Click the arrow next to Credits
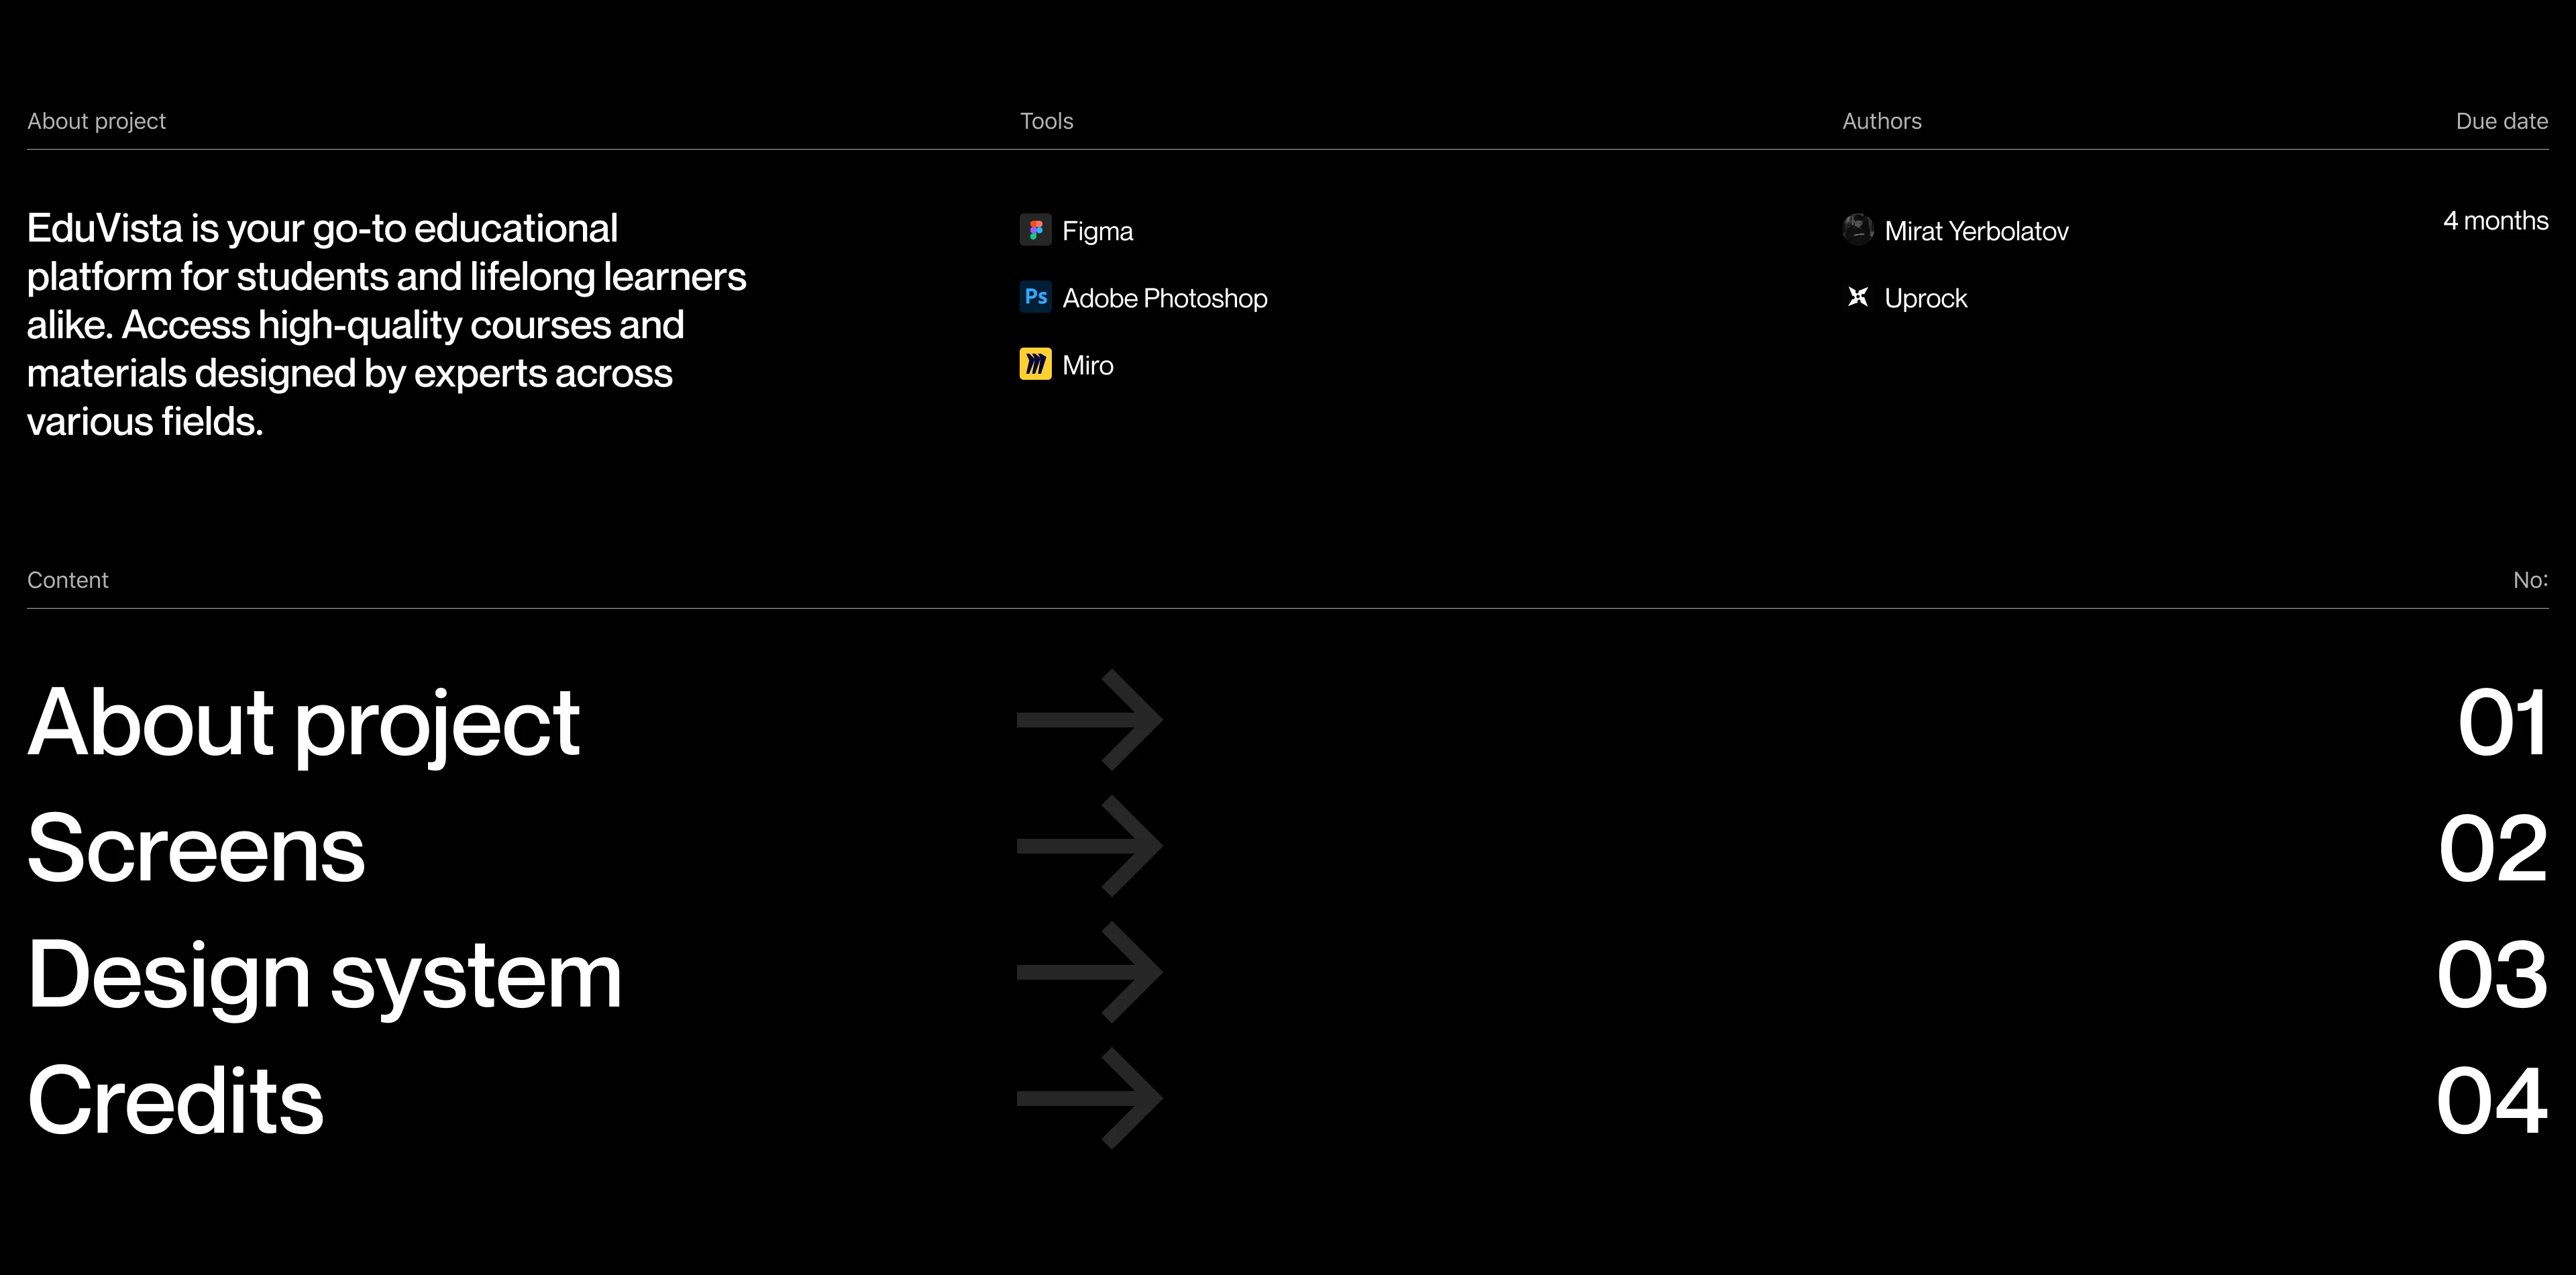Image resolution: width=2576 pixels, height=1275 pixels. [1089, 1098]
